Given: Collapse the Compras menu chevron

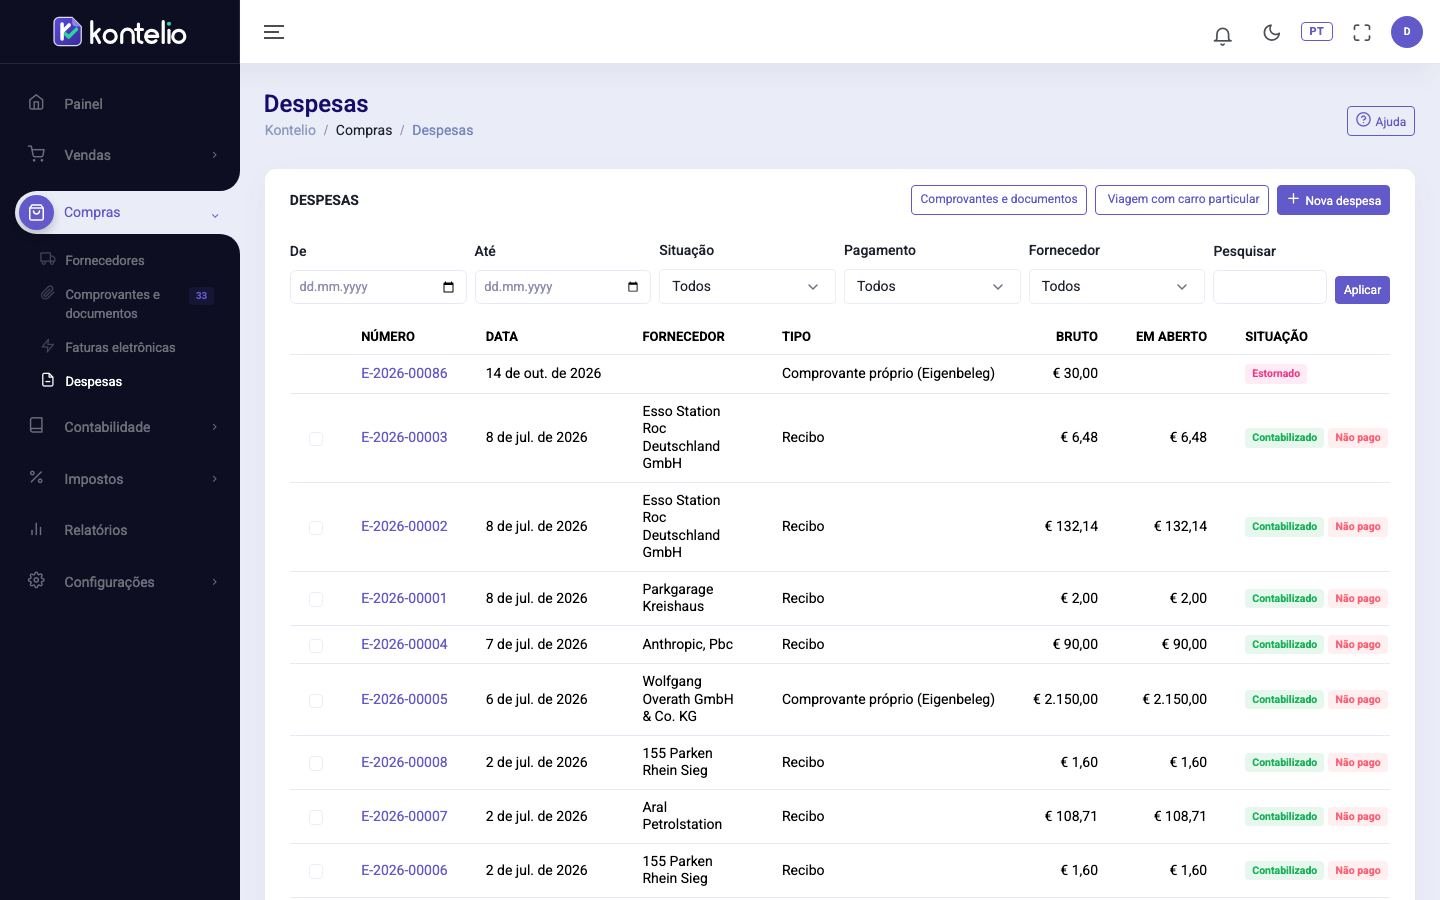Looking at the screenshot, I should click(x=214, y=215).
